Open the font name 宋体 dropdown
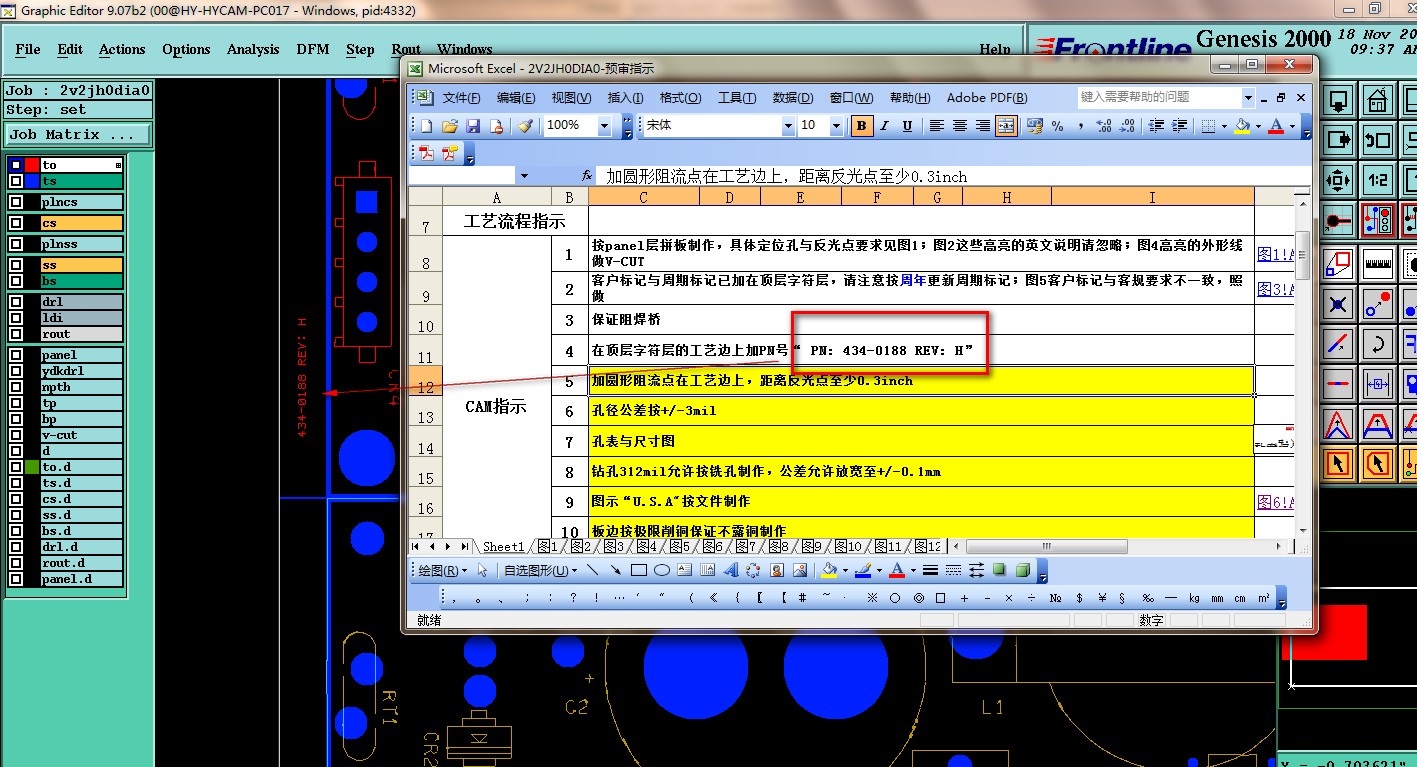 tap(788, 126)
